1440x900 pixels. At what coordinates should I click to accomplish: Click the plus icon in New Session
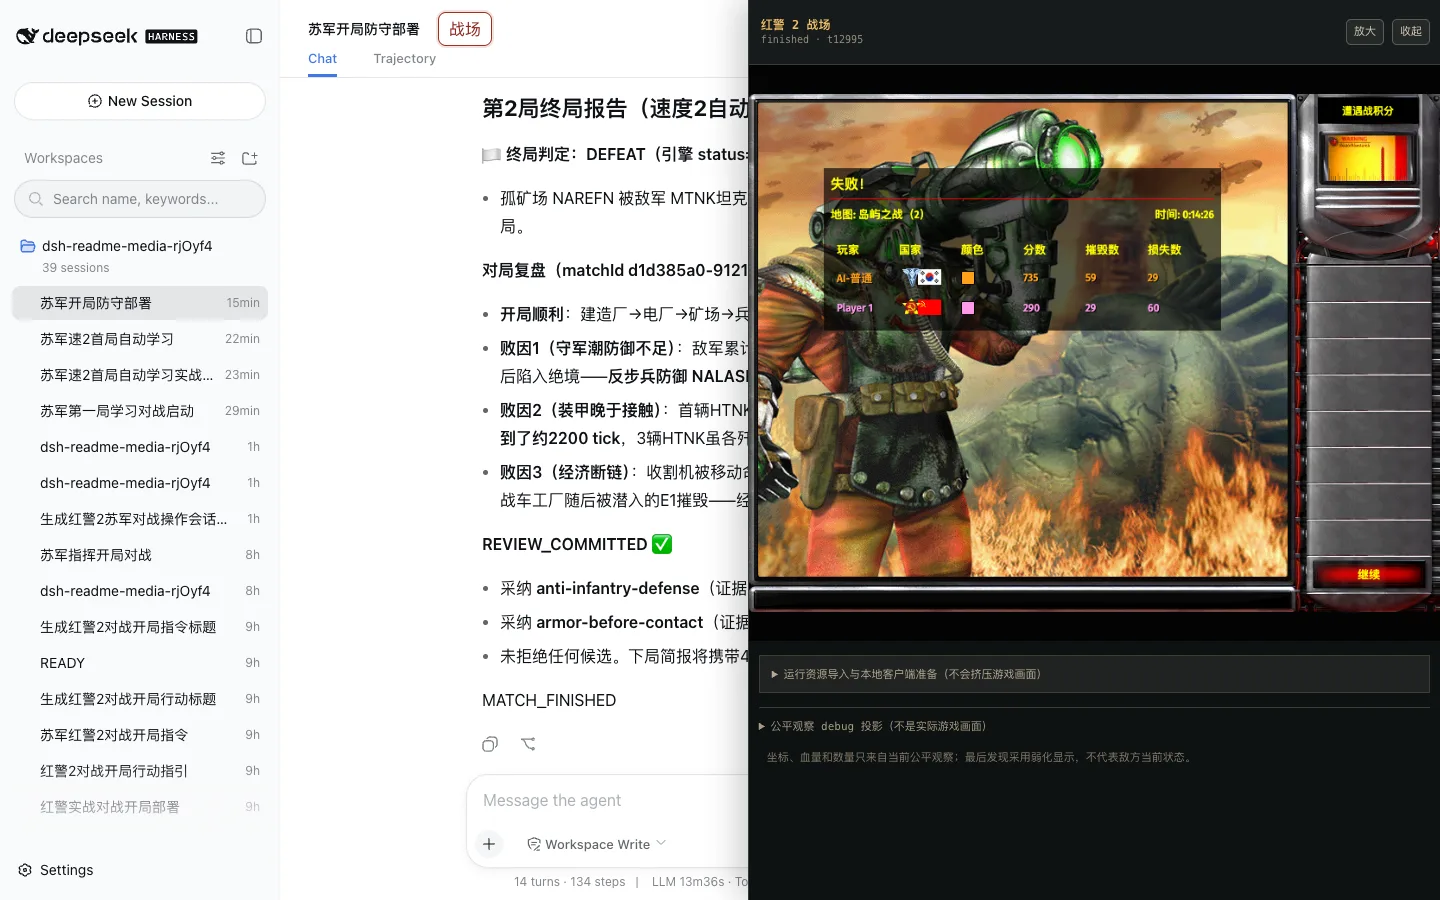95,101
